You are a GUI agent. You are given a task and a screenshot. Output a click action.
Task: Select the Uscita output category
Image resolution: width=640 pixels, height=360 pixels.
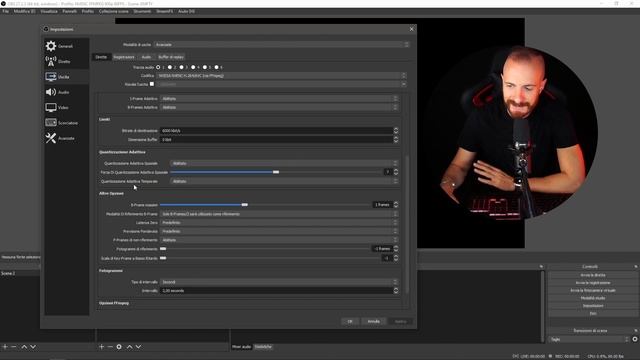pos(67,77)
